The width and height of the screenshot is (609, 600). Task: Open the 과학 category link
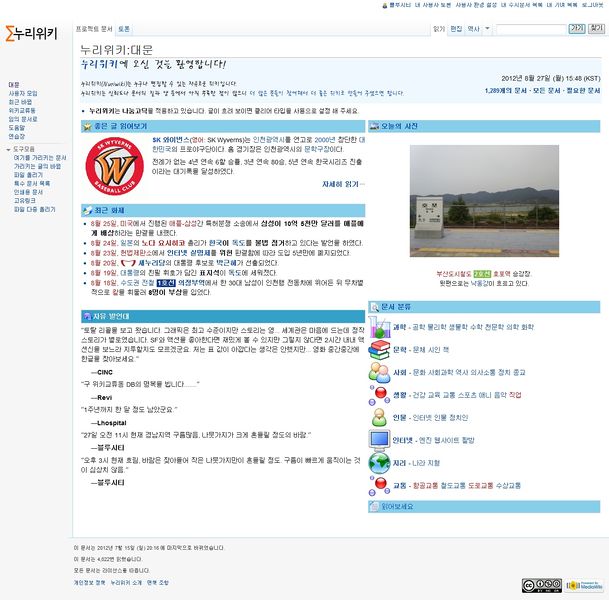pyautogui.click(x=399, y=327)
